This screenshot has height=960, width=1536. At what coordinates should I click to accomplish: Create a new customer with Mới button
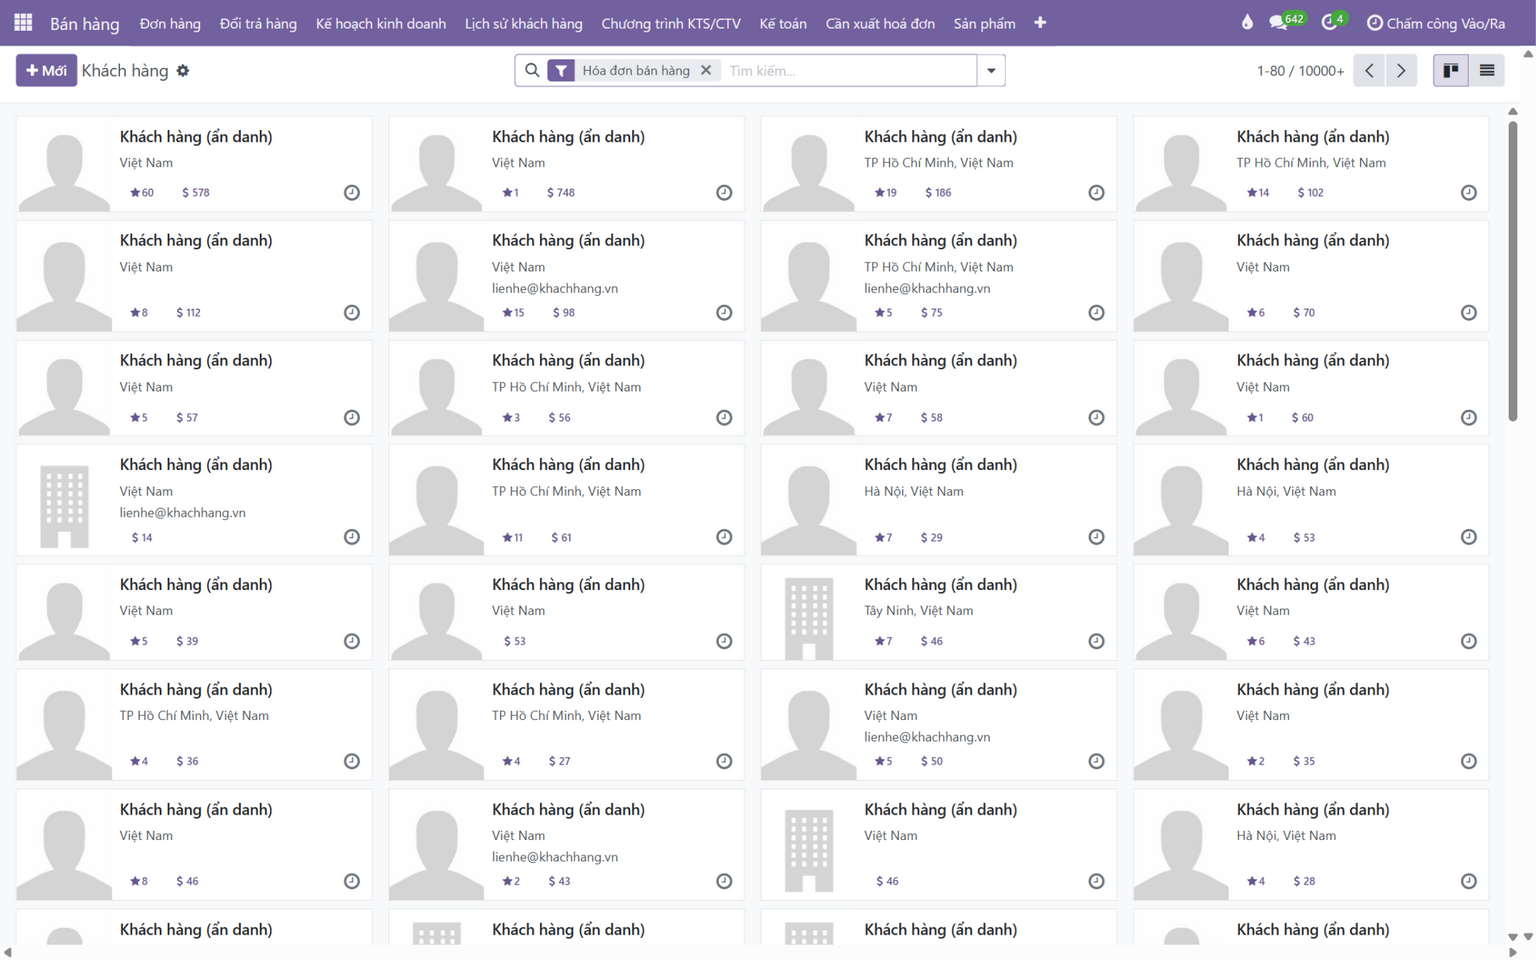click(x=46, y=70)
